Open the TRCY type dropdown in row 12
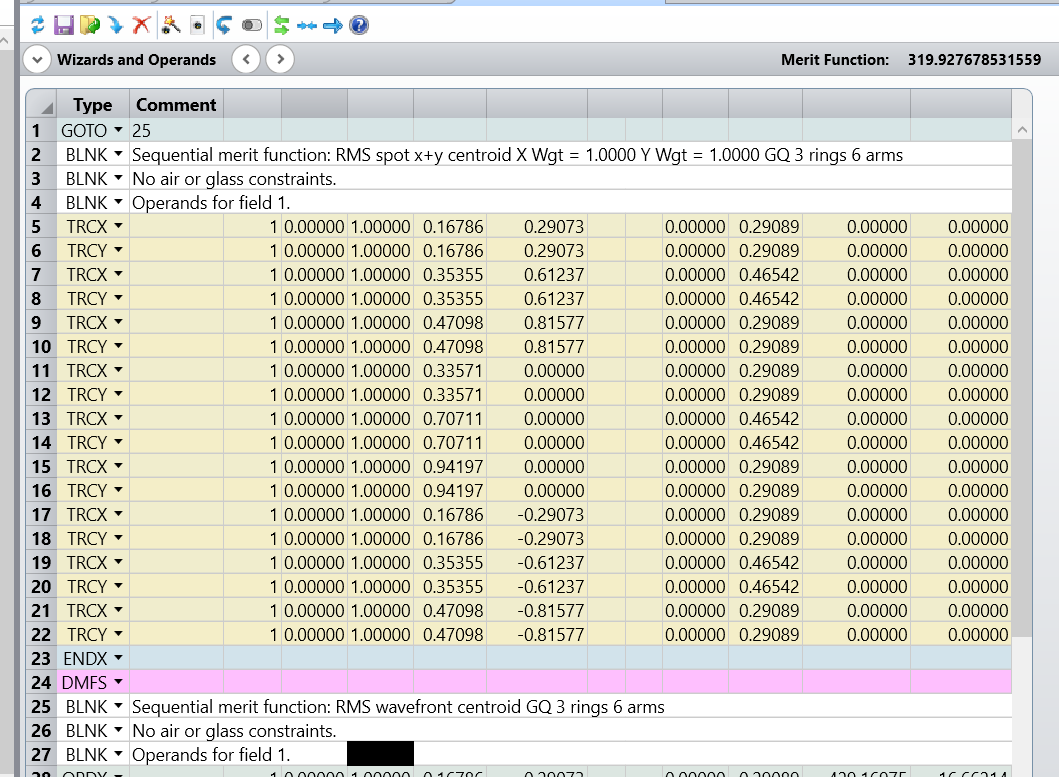Viewport: 1059px width, 777px height. [x=118, y=394]
